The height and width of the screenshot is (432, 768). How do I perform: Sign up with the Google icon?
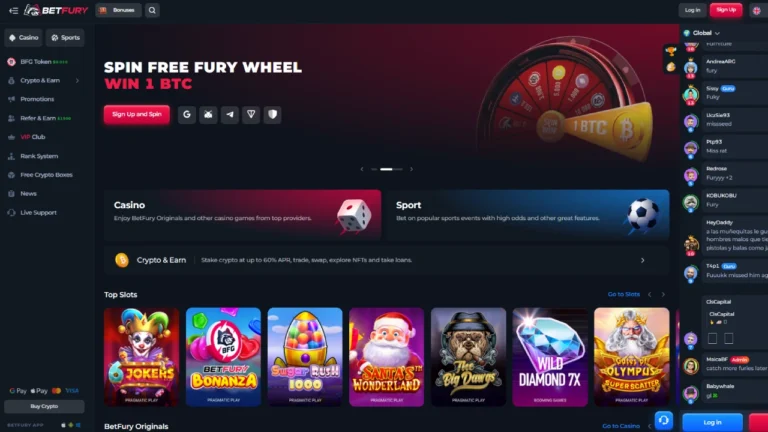click(x=187, y=115)
